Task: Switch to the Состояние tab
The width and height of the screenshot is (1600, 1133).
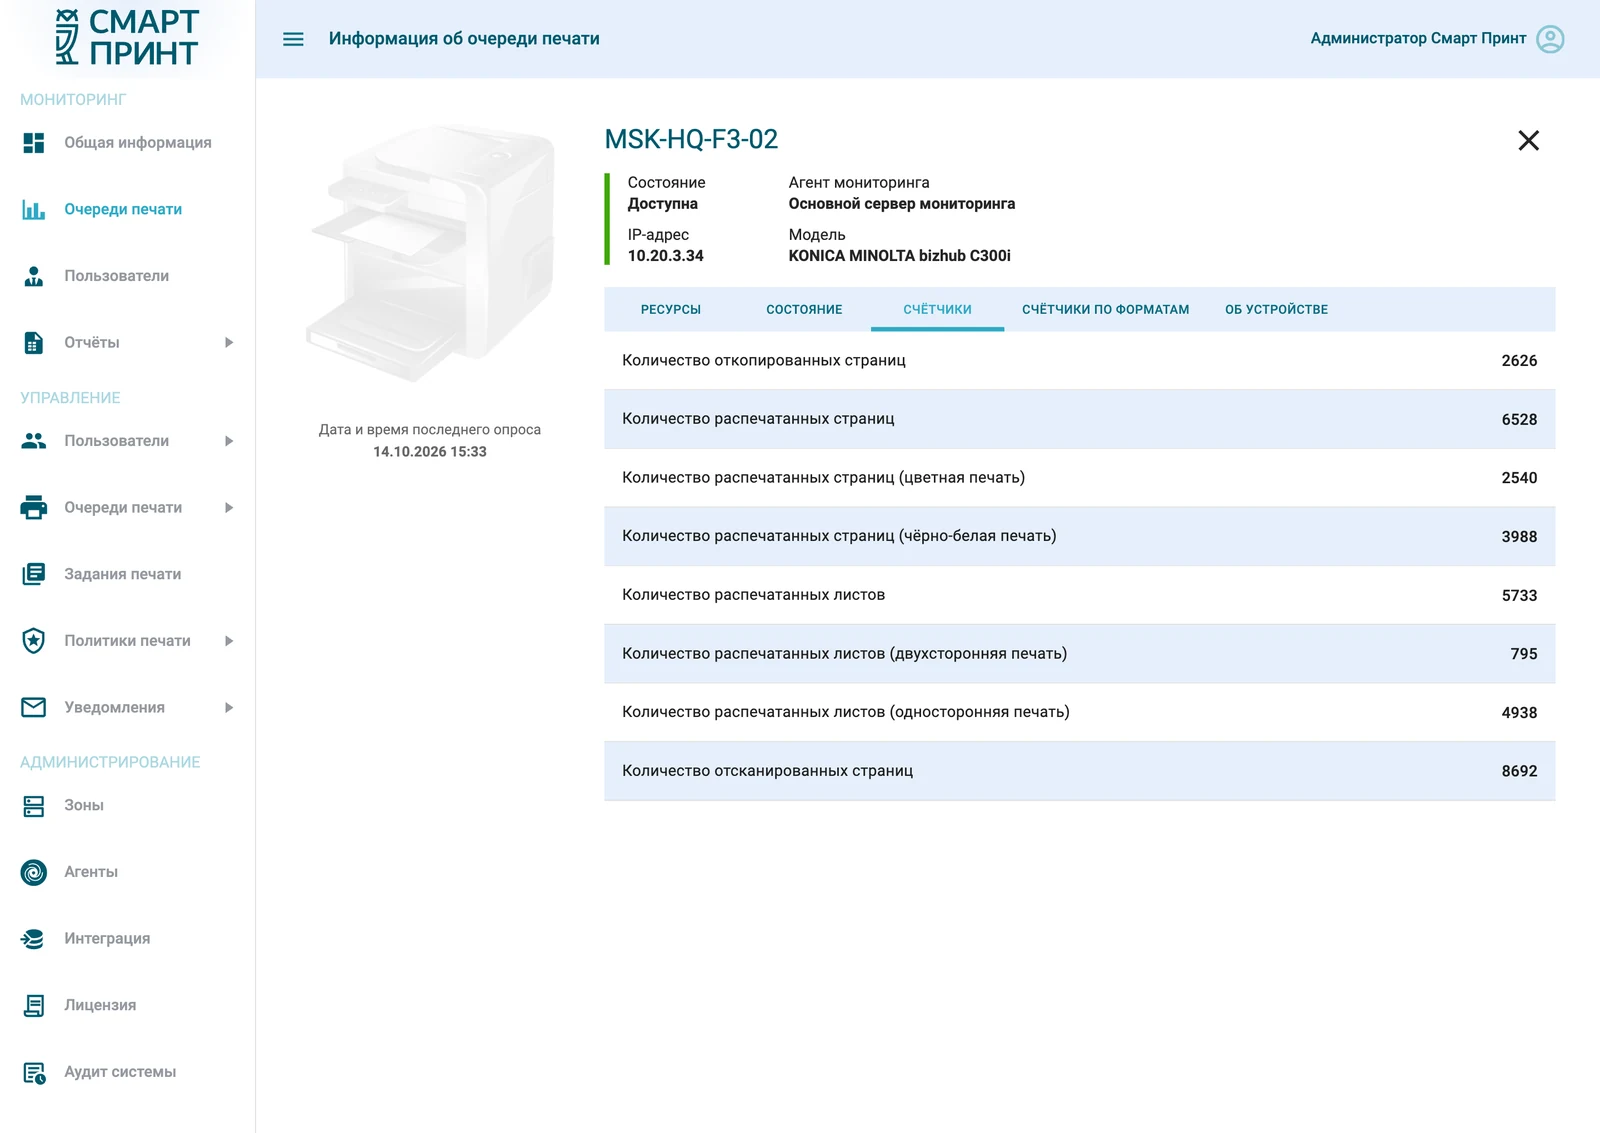Action: pyautogui.click(x=804, y=310)
